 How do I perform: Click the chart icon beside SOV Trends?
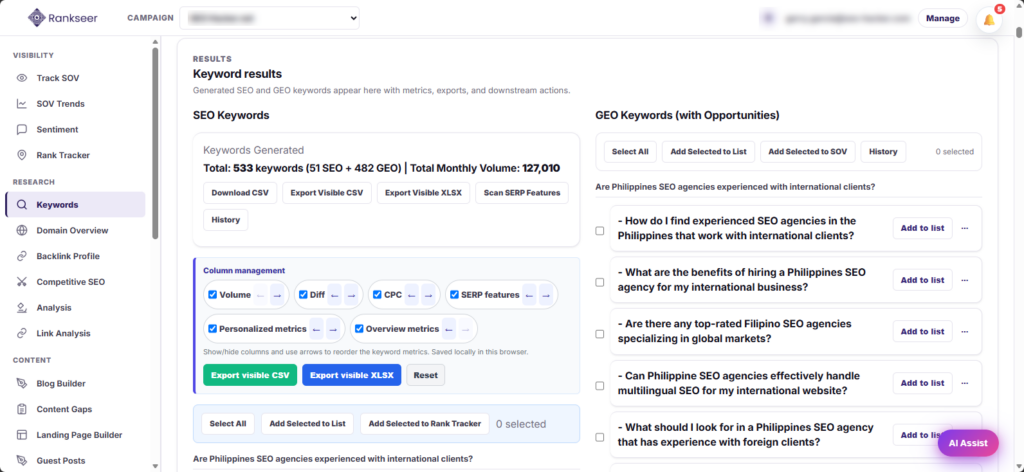click(22, 104)
